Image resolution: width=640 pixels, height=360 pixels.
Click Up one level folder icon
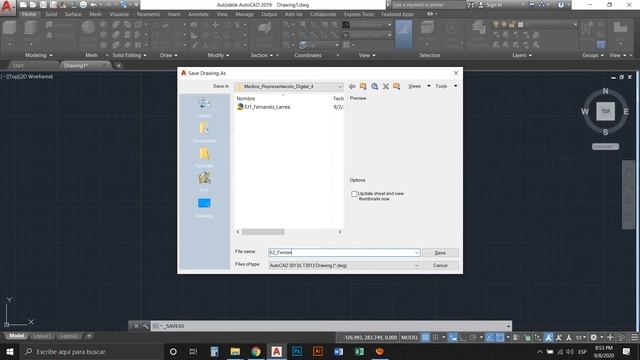(x=363, y=86)
